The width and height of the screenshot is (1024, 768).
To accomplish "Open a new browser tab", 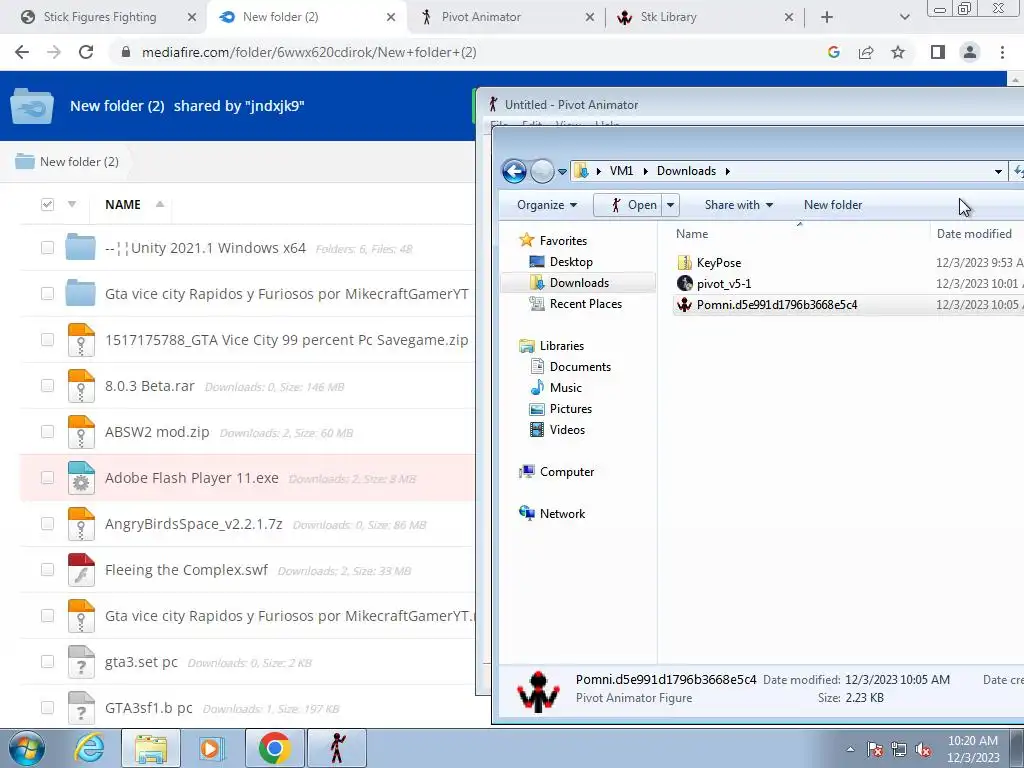I will [x=827, y=17].
